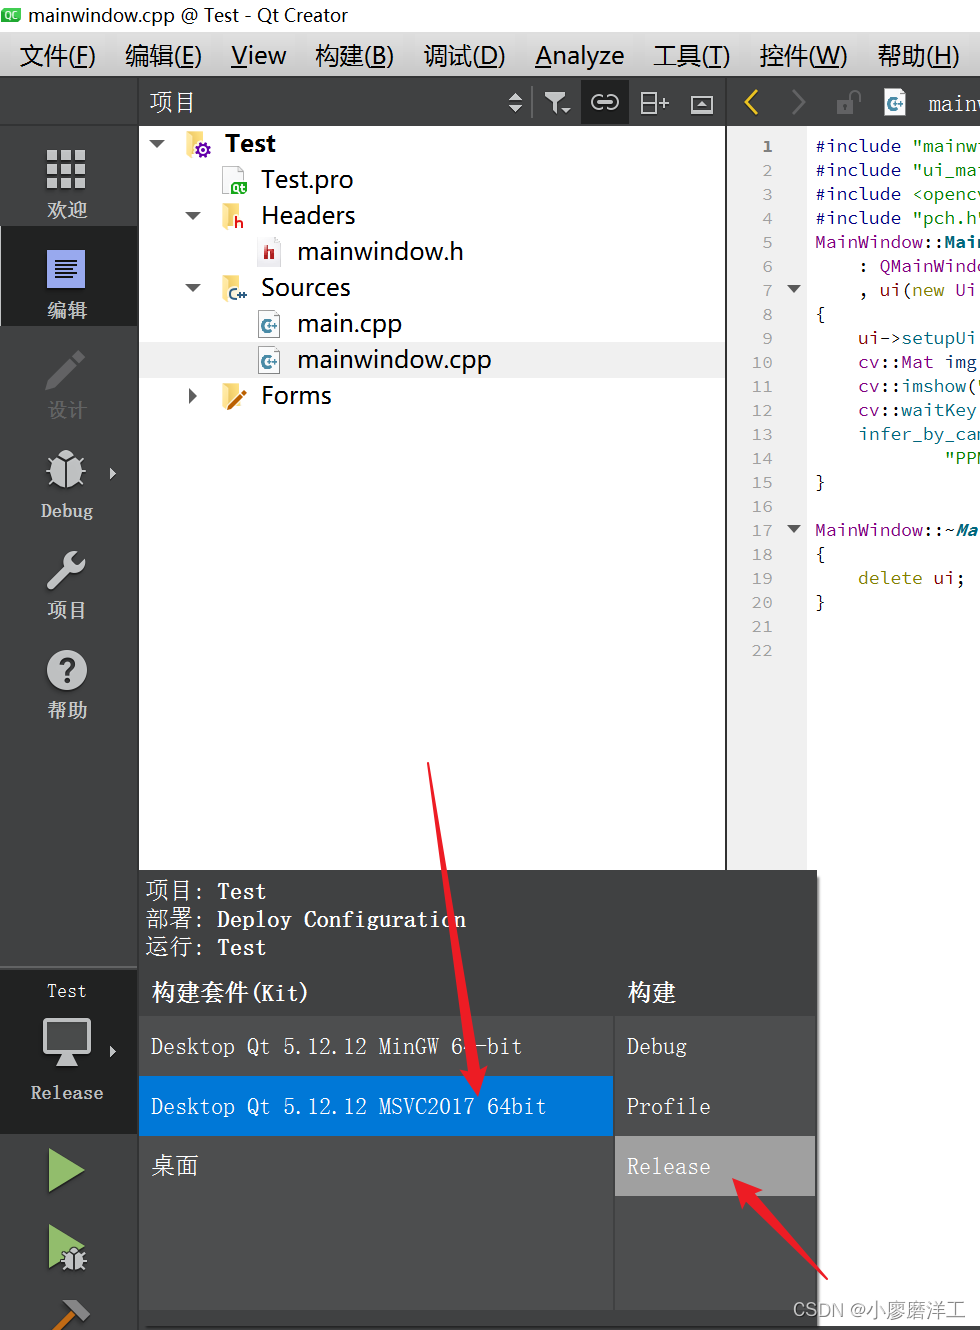
Task: Collapse the Headers folder
Action: 193,216
